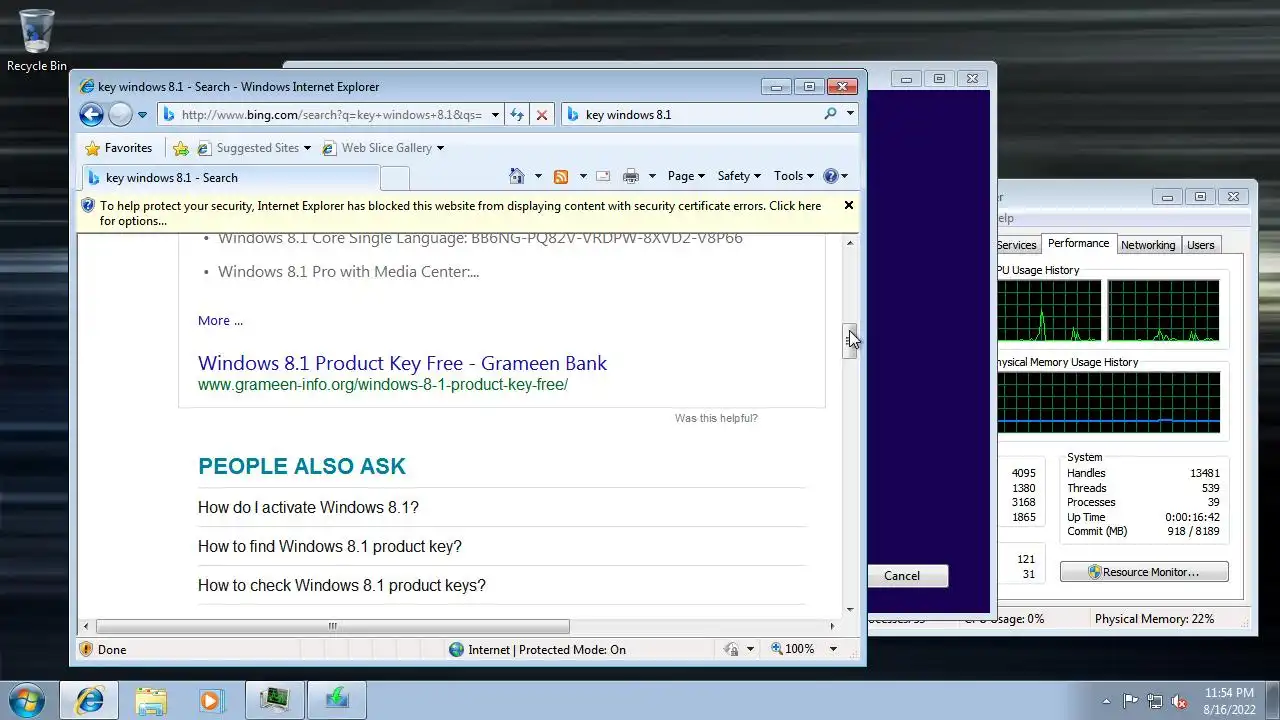Click the status bar privacy report icon
Image resolution: width=1280 pixels, height=720 pixels.
tap(731, 649)
